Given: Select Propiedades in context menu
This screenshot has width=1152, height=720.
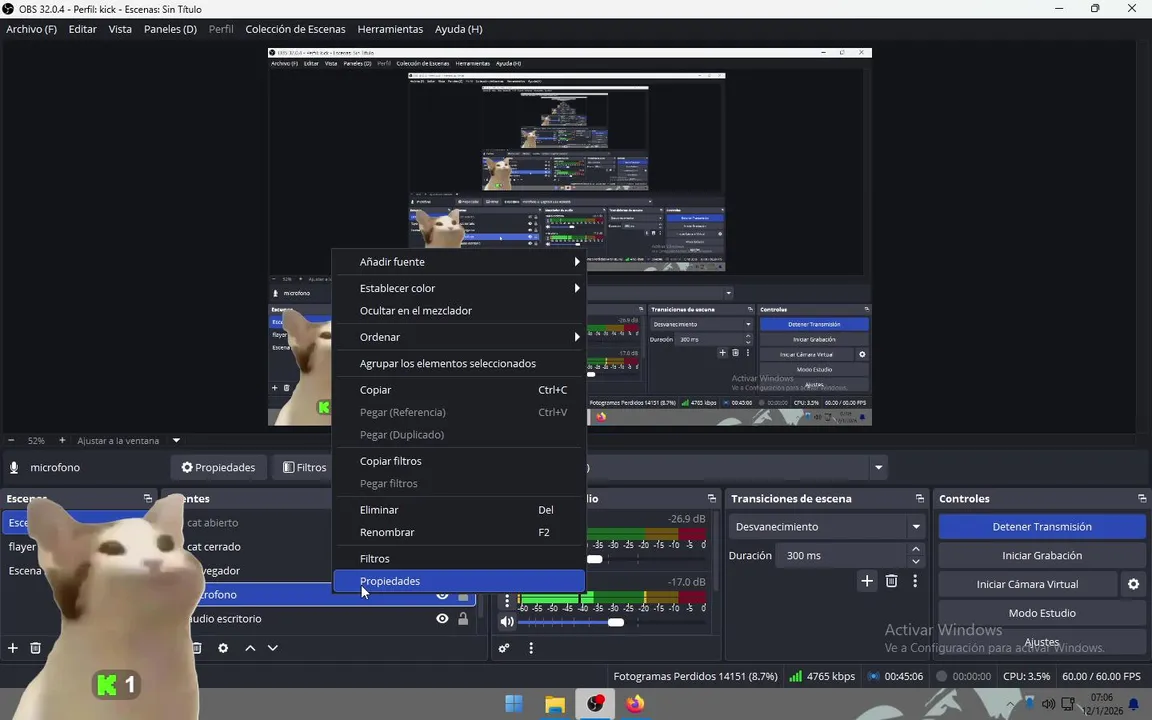Looking at the screenshot, I should 459,581.
